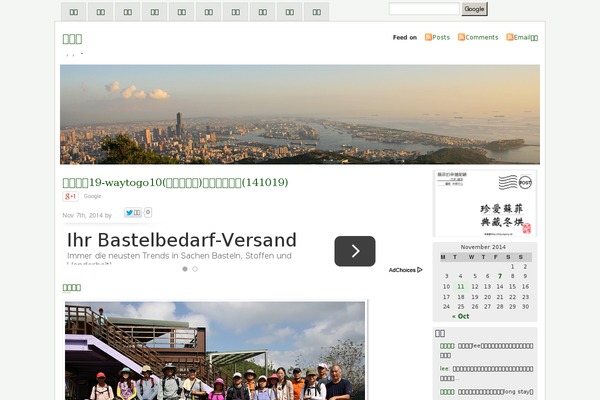Click calendar date 15
This screenshot has height=400, width=600.
[x=512, y=286]
